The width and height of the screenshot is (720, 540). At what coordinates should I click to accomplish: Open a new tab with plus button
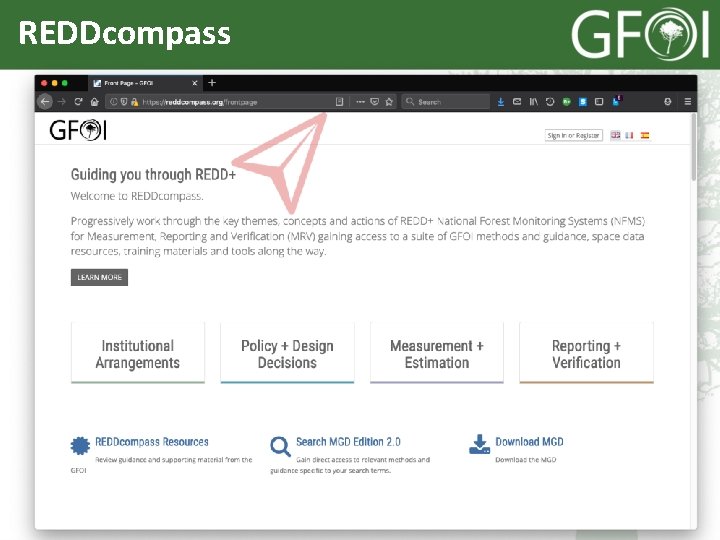click(x=212, y=83)
